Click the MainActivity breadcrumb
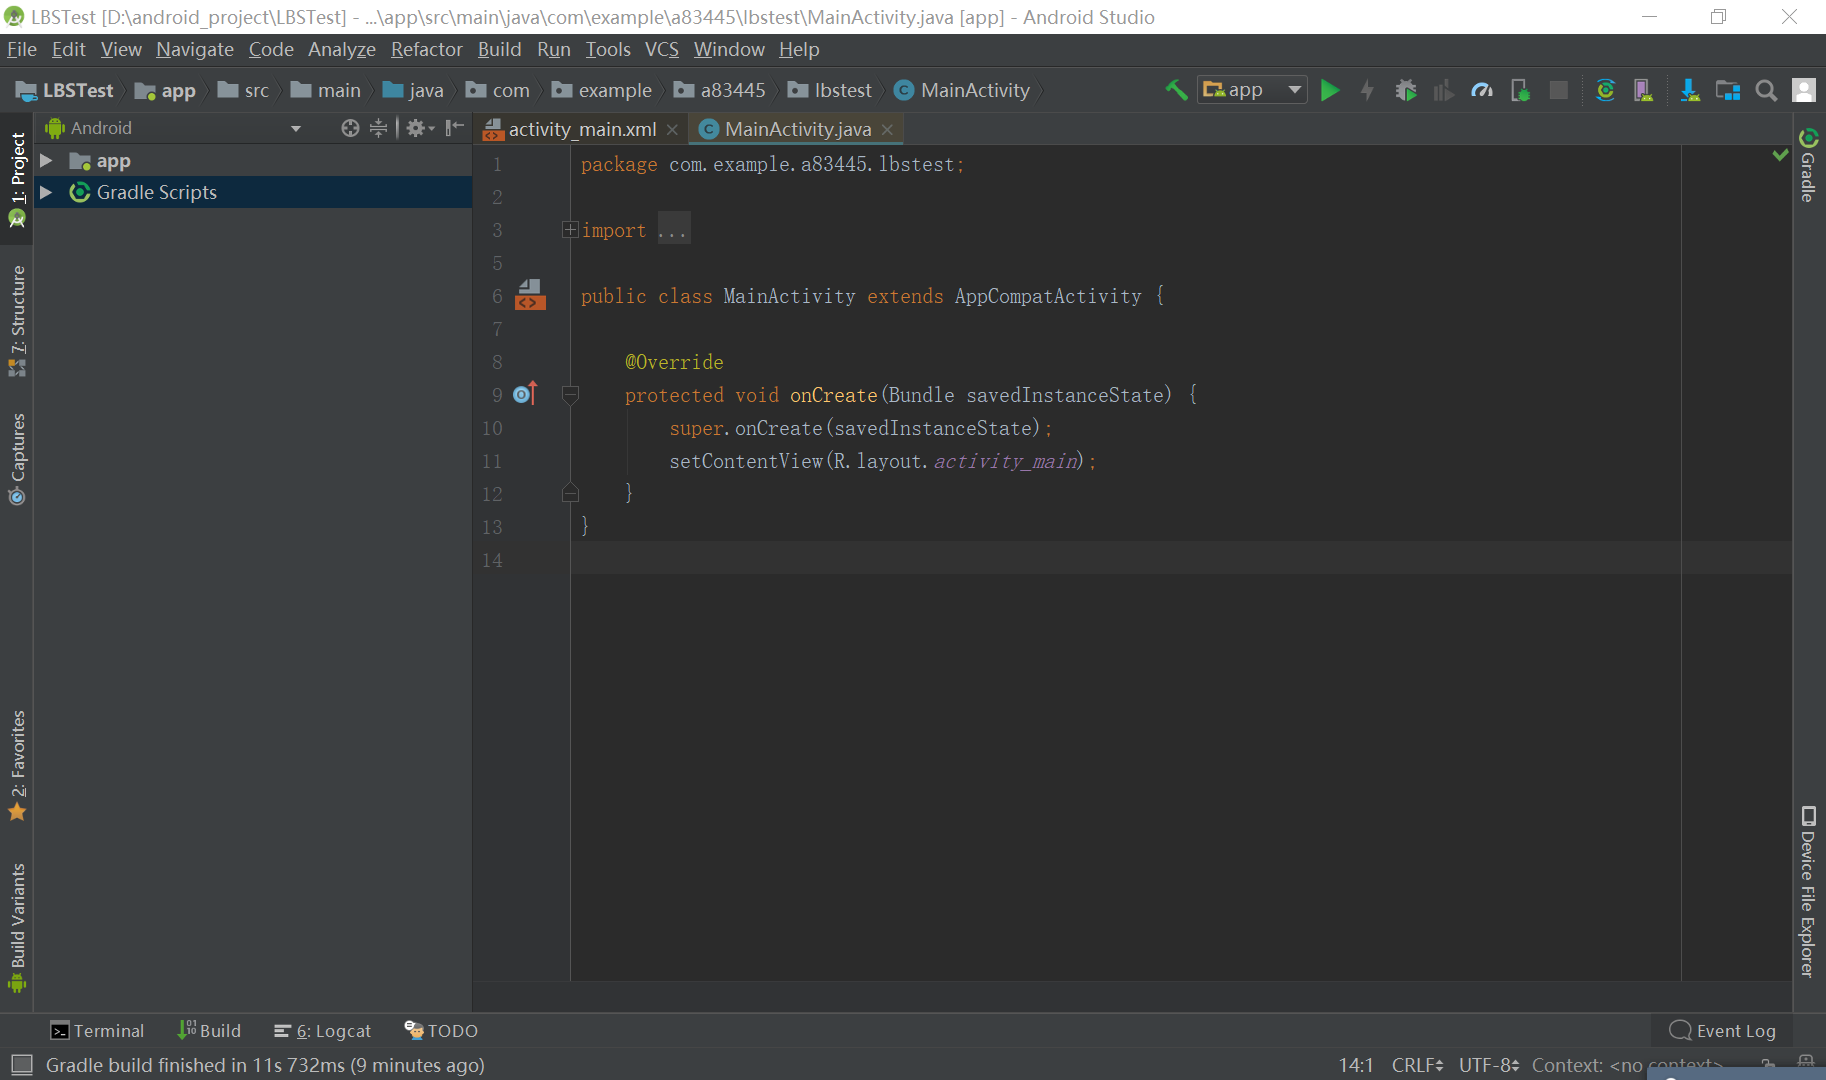 click(962, 90)
